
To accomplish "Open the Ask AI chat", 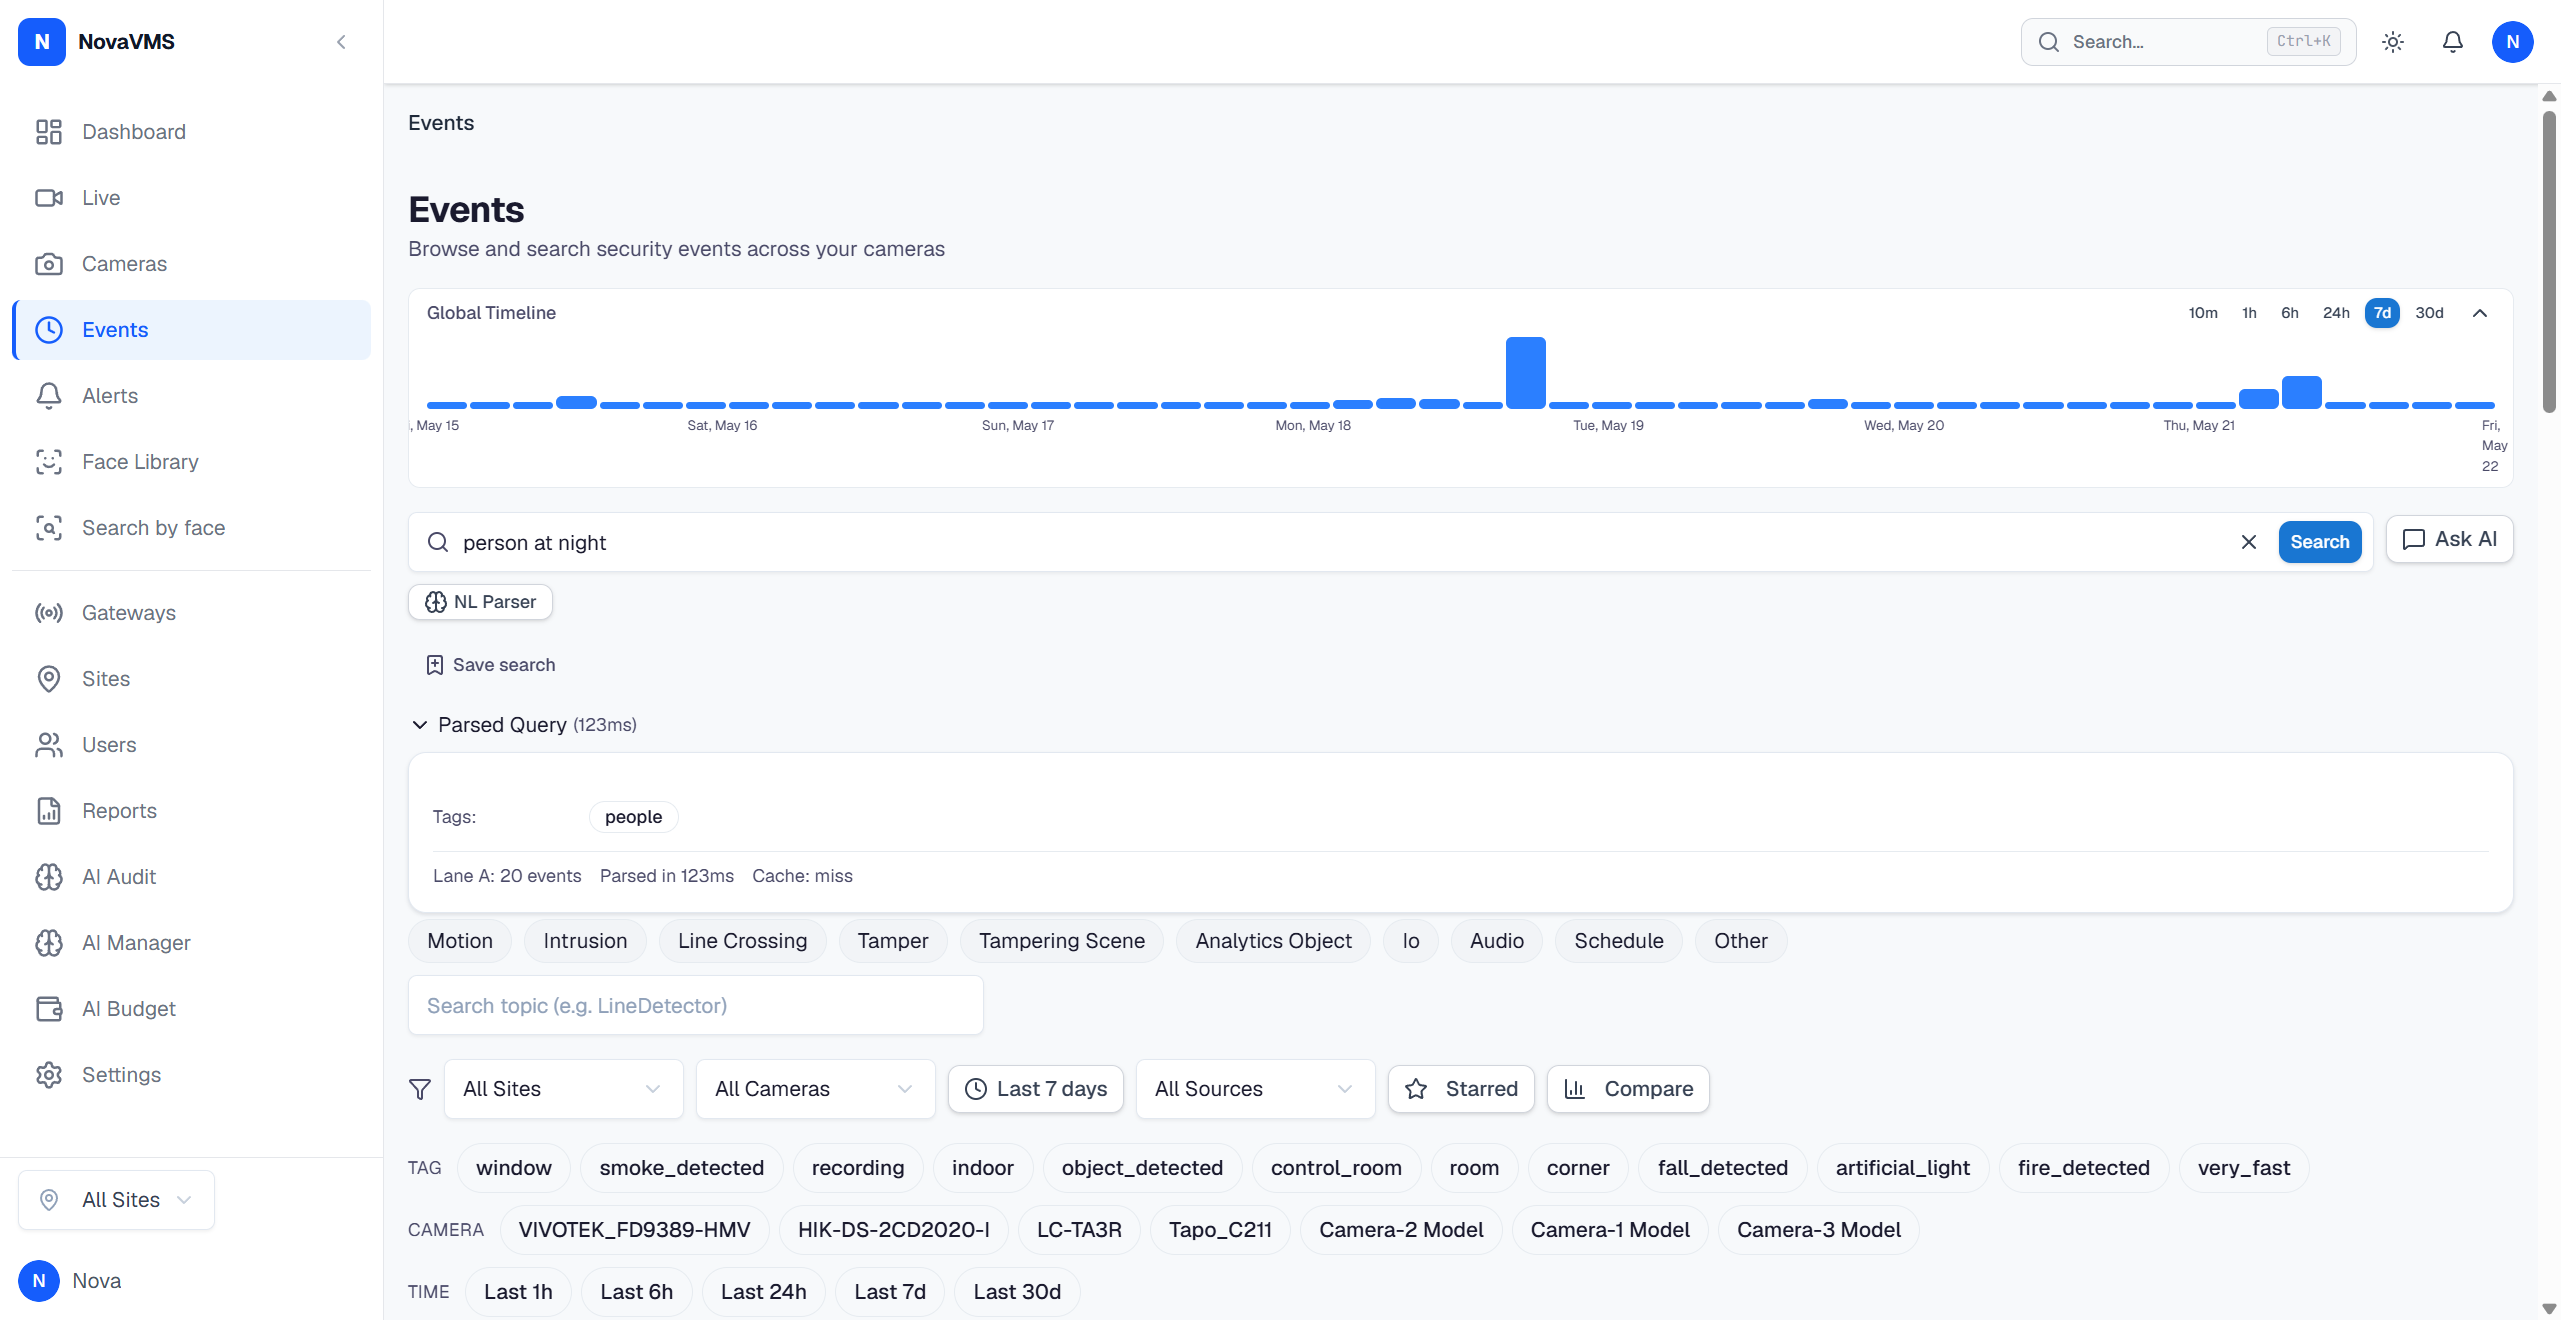I will point(2450,540).
